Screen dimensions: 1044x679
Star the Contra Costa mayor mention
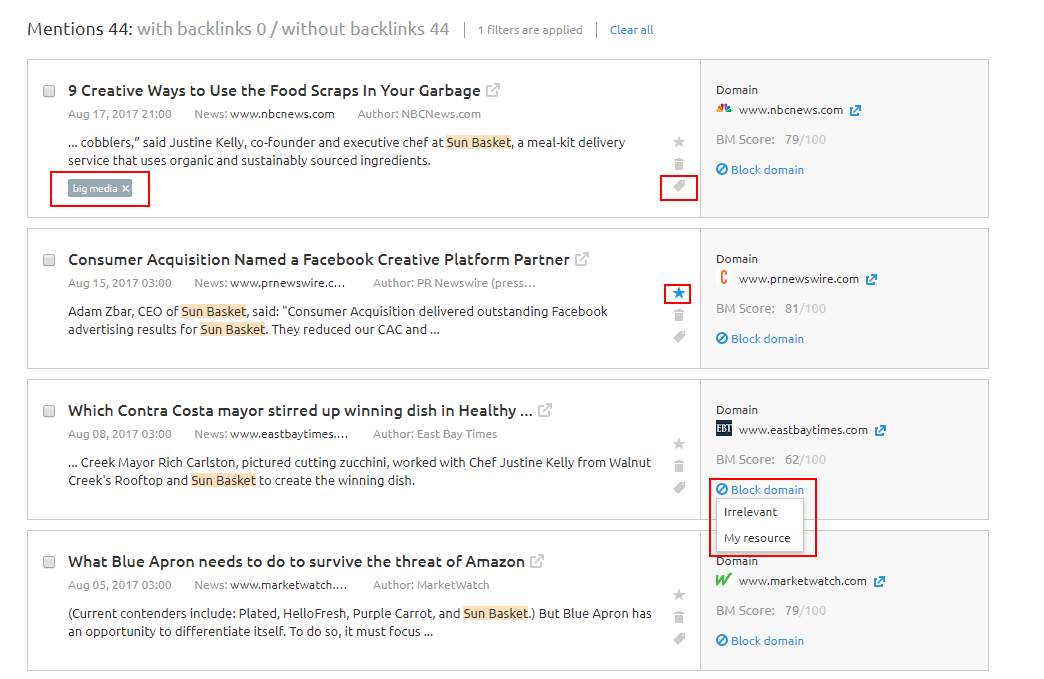click(678, 444)
